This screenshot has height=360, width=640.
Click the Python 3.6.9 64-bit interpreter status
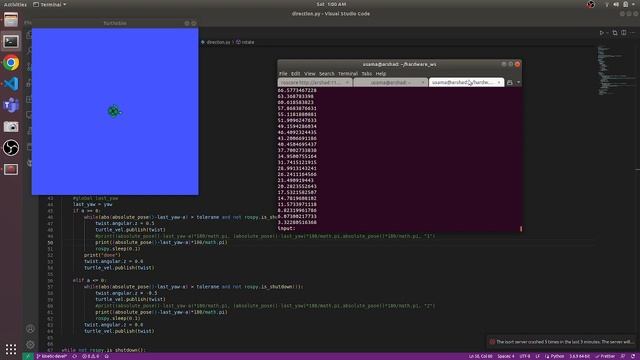click(579, 356)
